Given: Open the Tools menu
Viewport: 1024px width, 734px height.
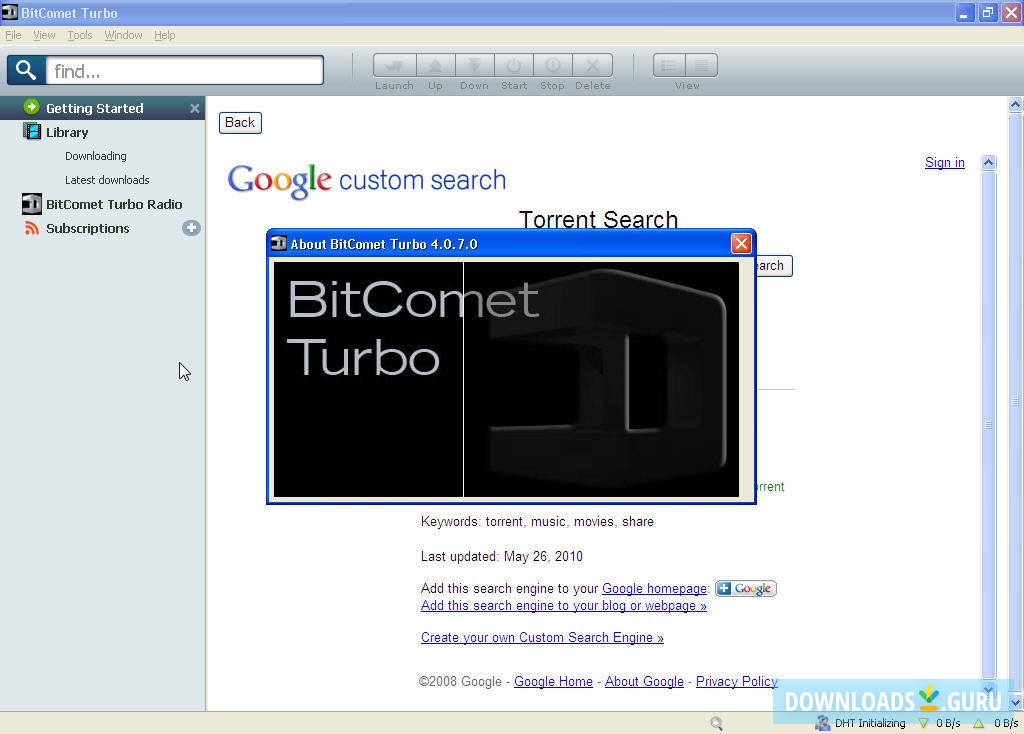Looking at the screenshot, I should tap(80, 35).
